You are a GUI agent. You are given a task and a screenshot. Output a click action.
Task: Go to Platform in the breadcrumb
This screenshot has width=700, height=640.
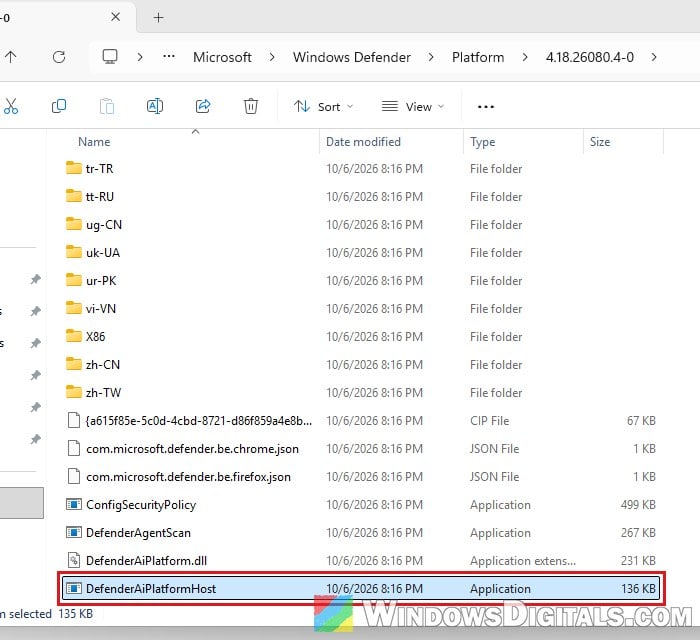(478, 57)
